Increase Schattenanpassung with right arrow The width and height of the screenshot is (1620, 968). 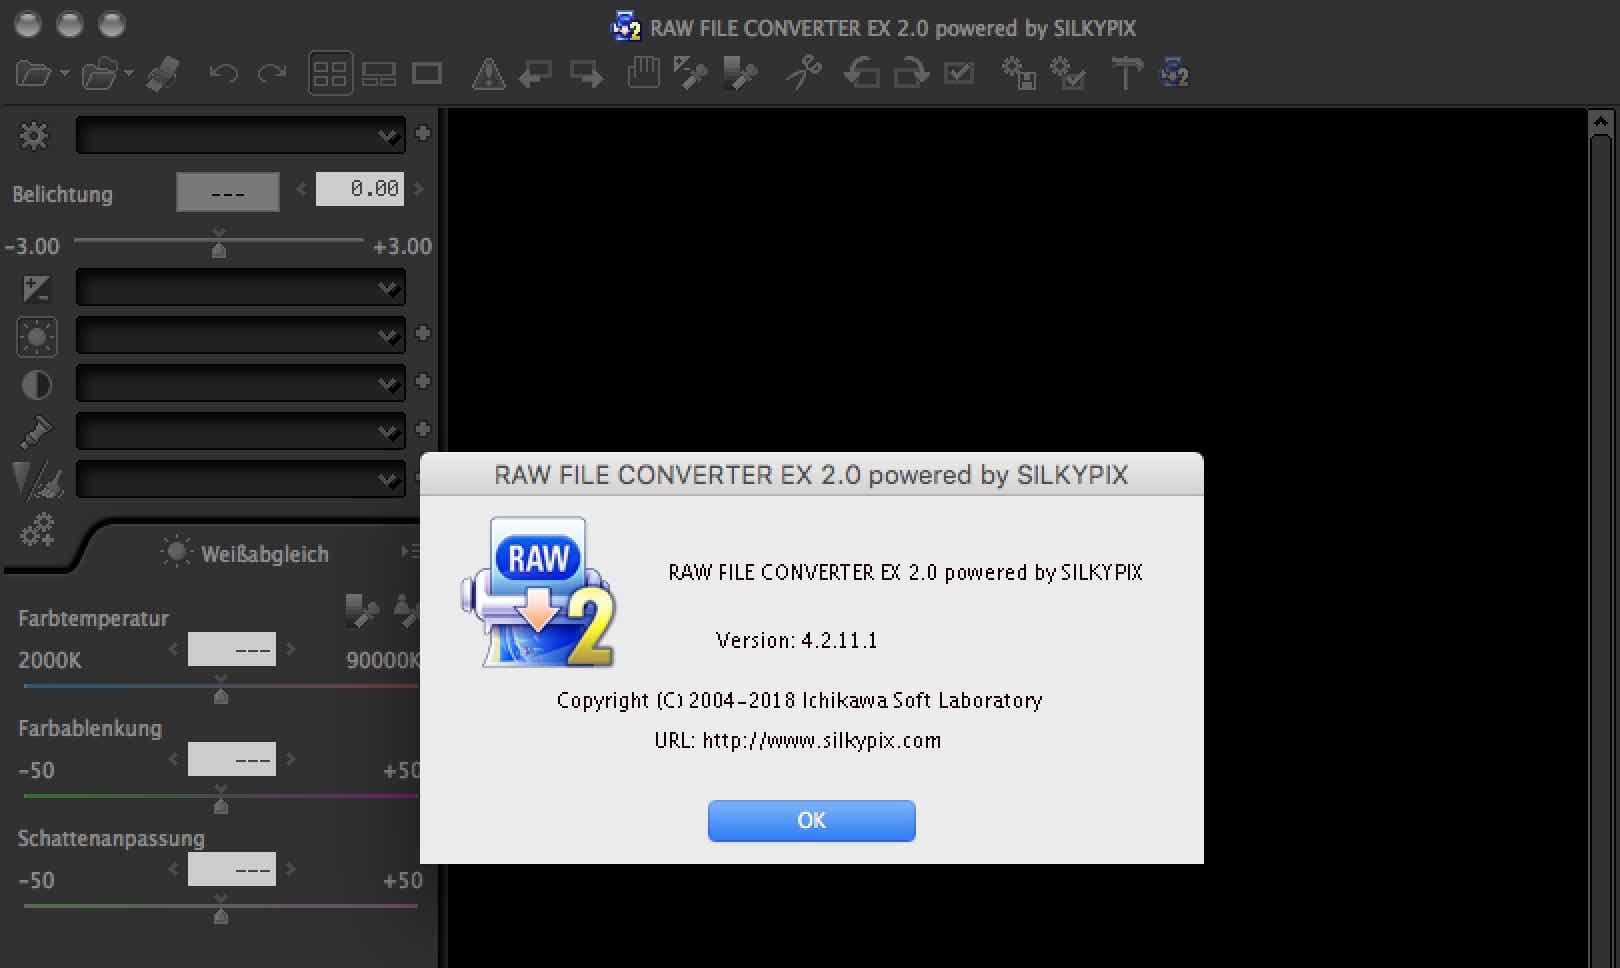click(291, 869)
